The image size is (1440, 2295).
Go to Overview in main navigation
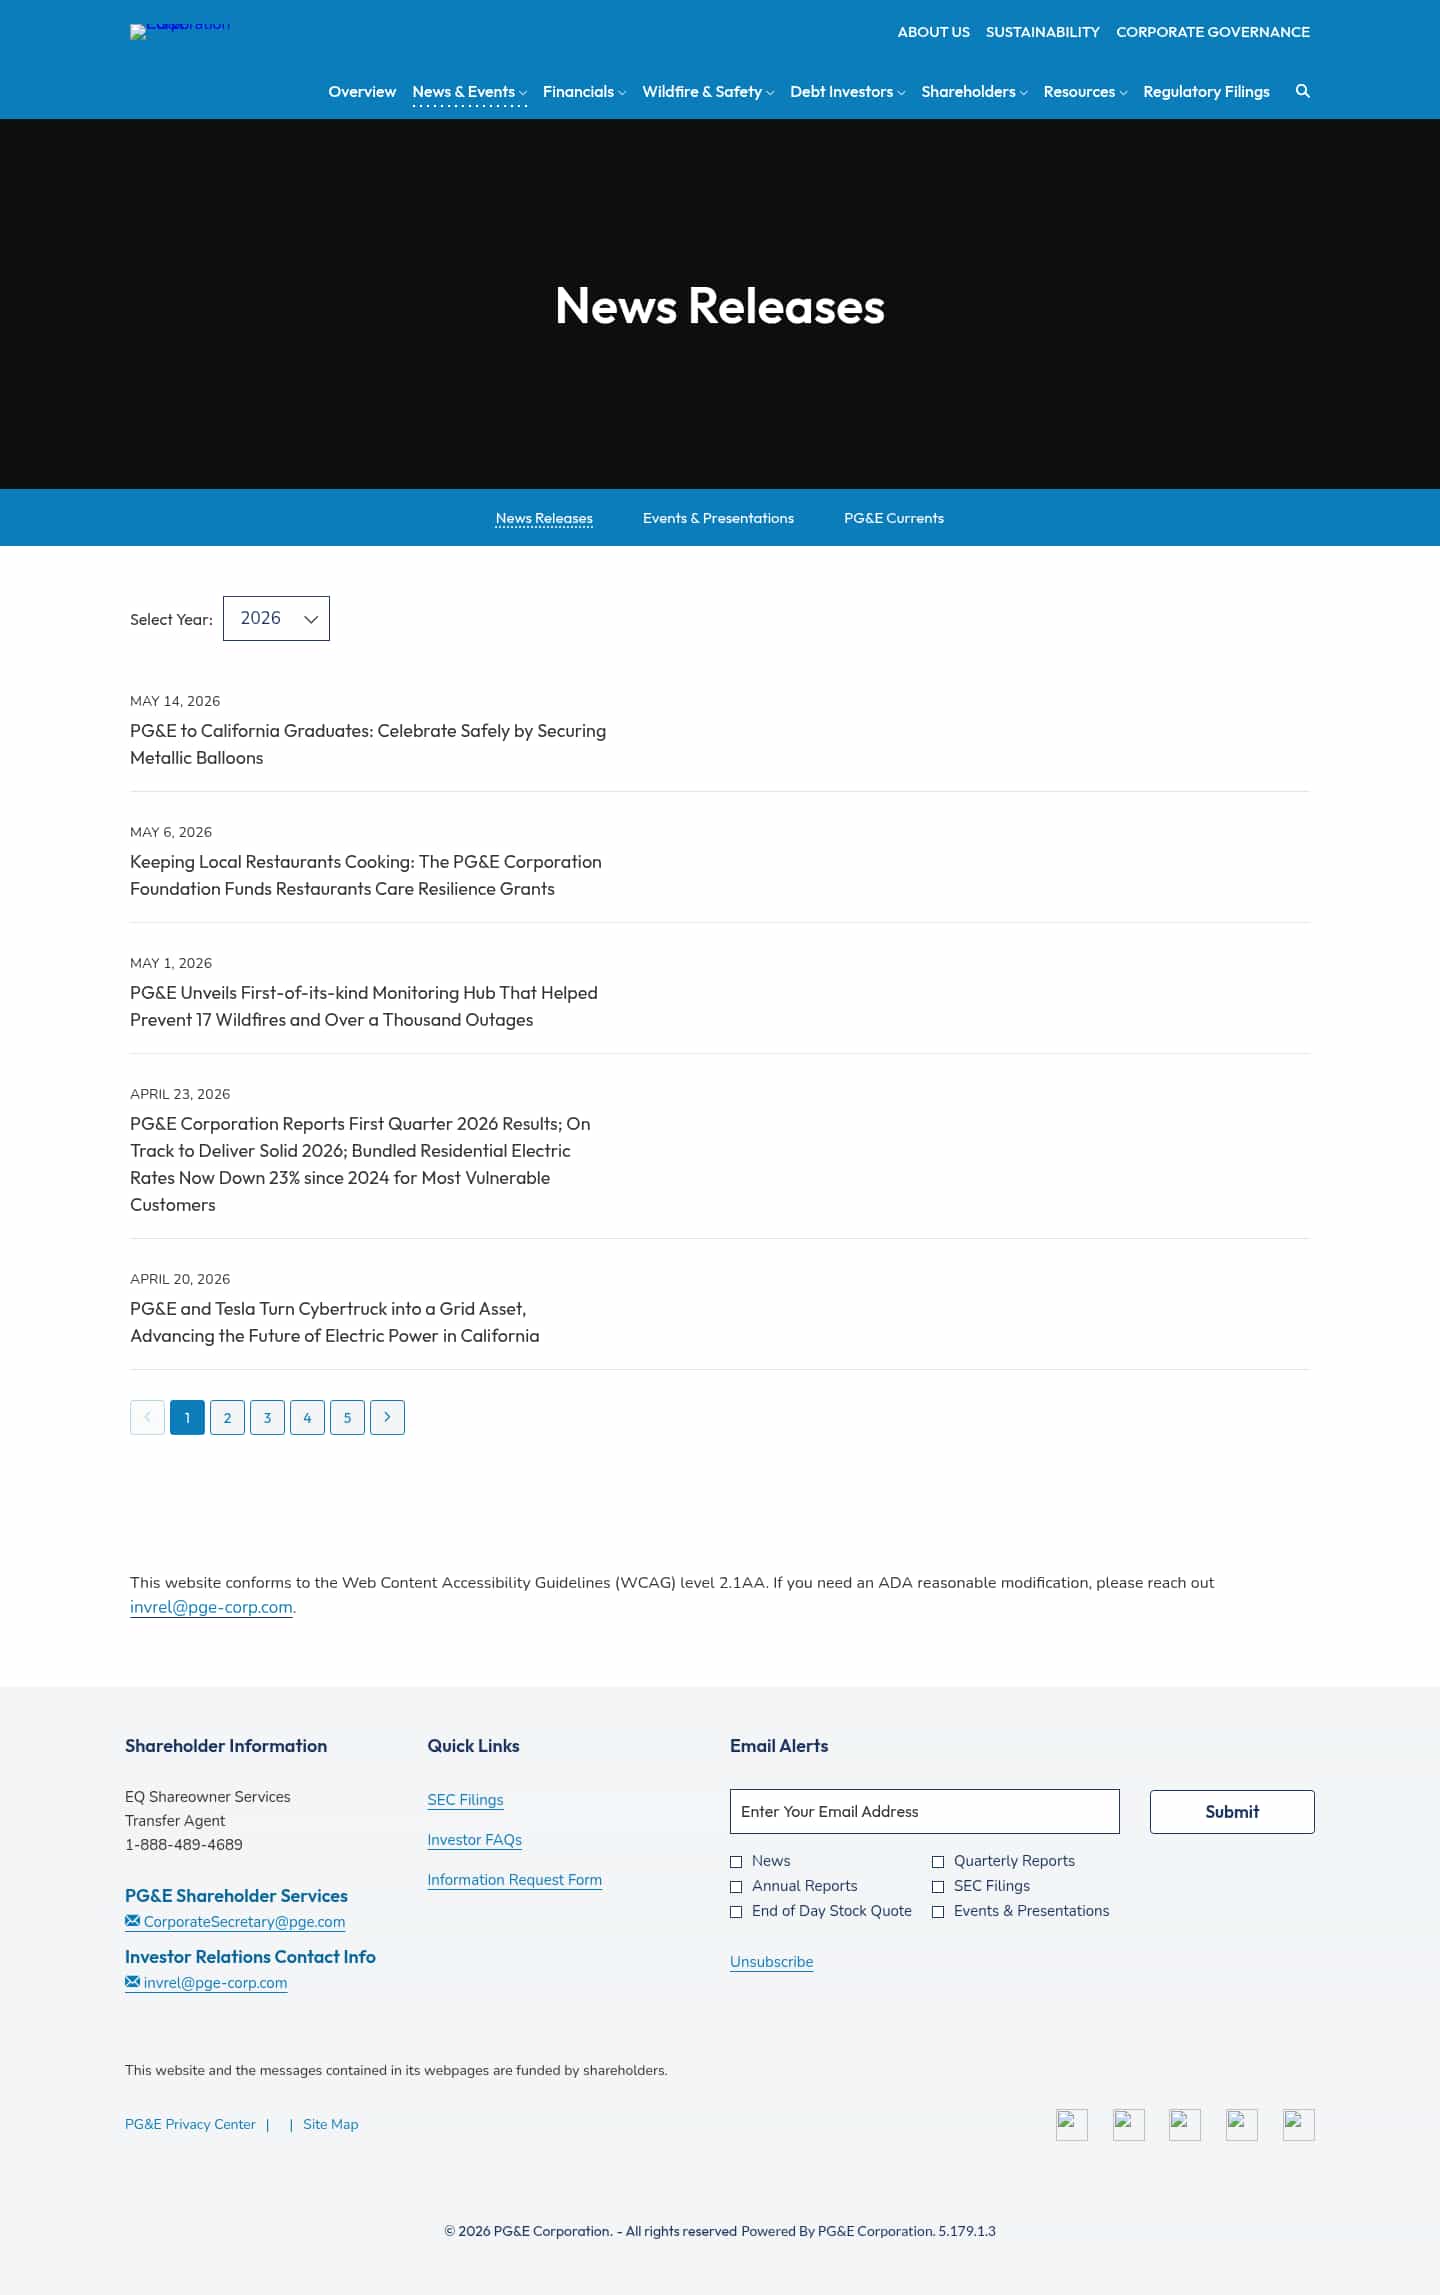[362, 92]
